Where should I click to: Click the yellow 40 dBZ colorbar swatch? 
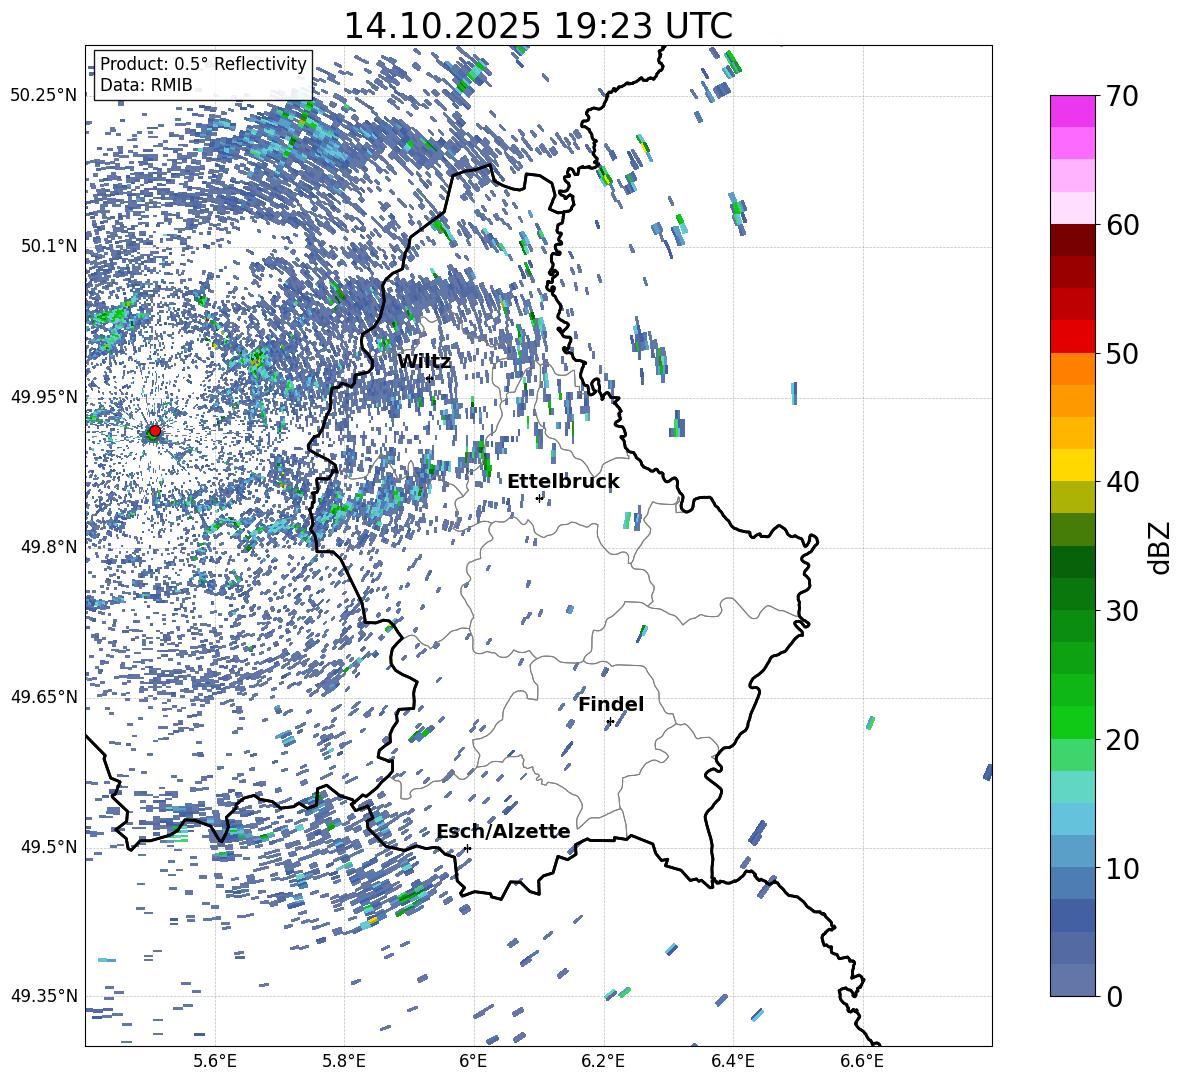tap(1072, 464)
